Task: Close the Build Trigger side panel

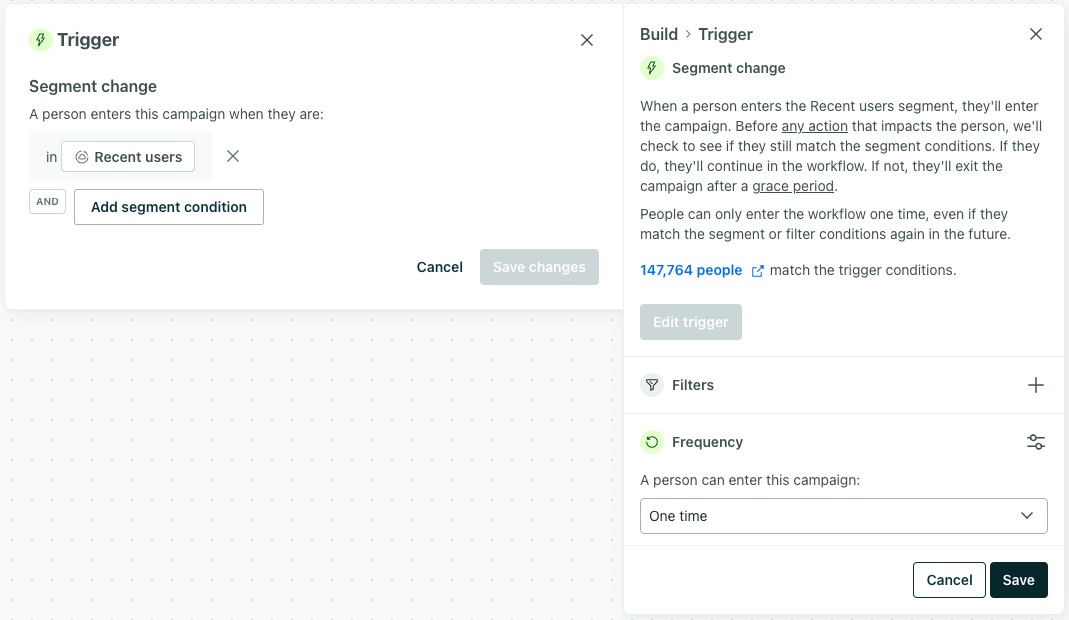Action: point(1036,34)
